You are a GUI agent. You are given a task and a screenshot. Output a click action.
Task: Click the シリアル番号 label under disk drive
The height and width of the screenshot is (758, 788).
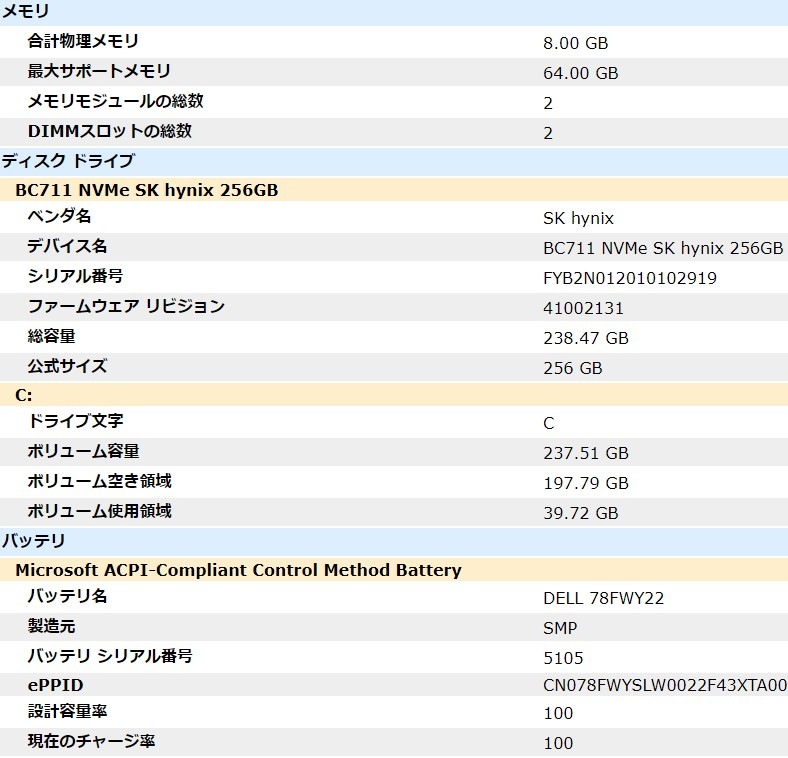point(75,276)
